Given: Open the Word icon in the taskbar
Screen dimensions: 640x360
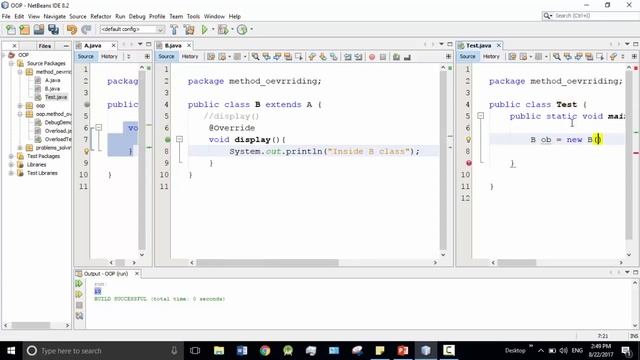Looking at the screenshot, I should (242, 350).
